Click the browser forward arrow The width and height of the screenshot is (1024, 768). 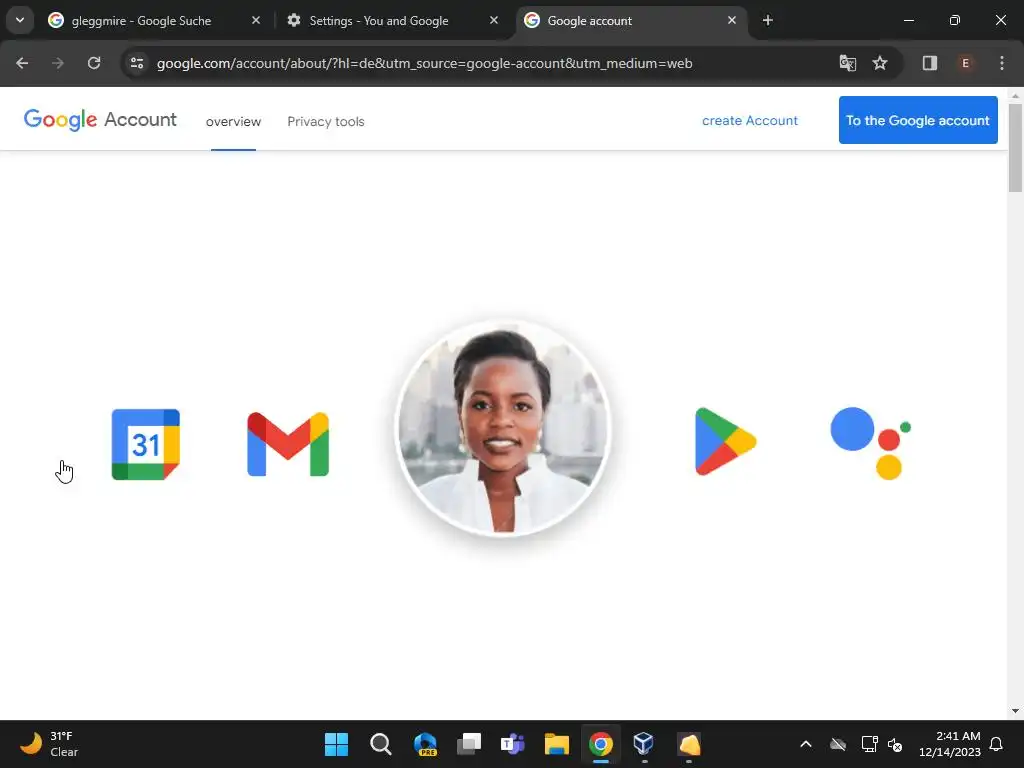[58, 63]
